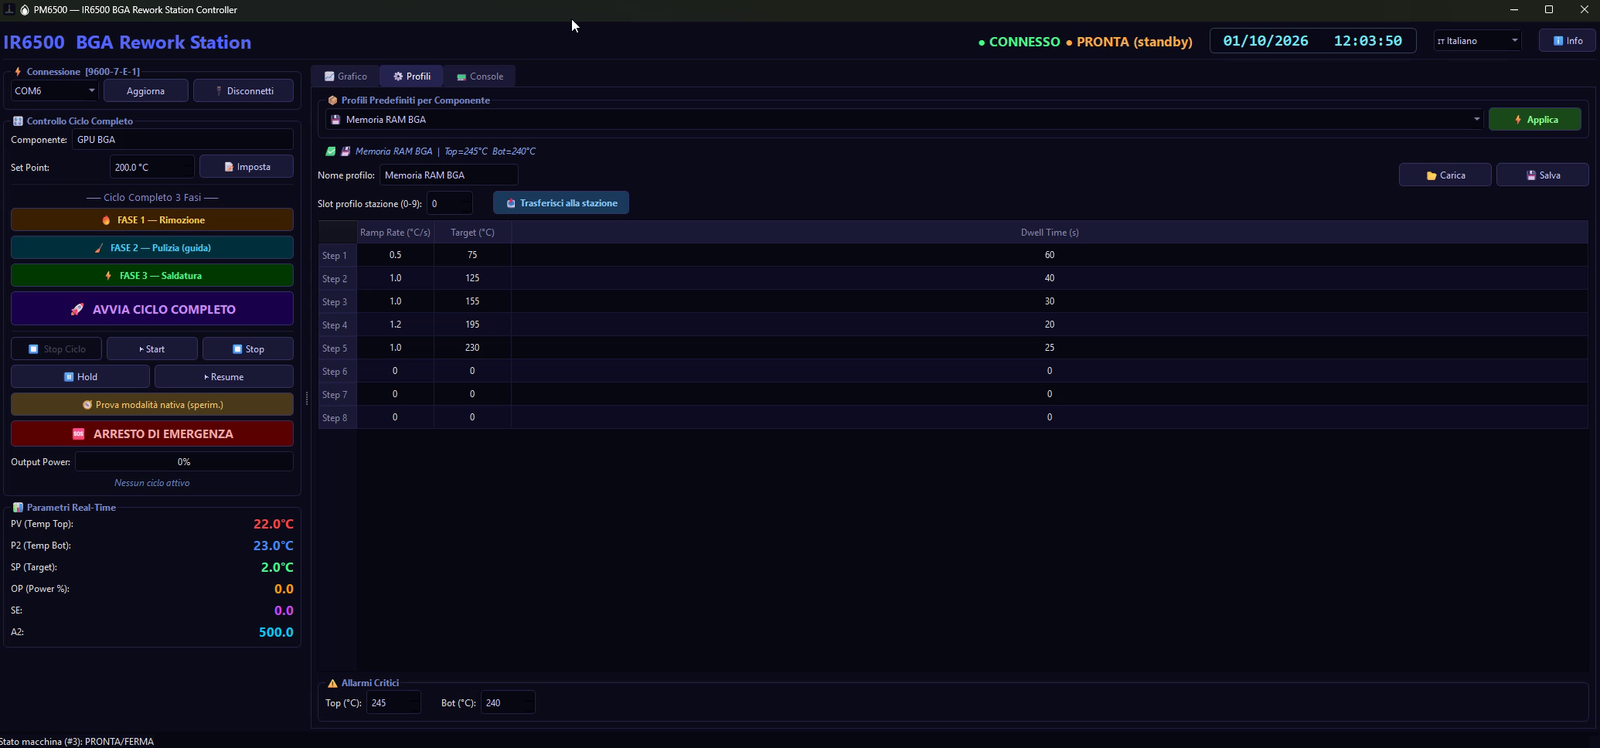Open the Italiano language selector
The image size is (1600, 748).
click(x=1478, y=41)
